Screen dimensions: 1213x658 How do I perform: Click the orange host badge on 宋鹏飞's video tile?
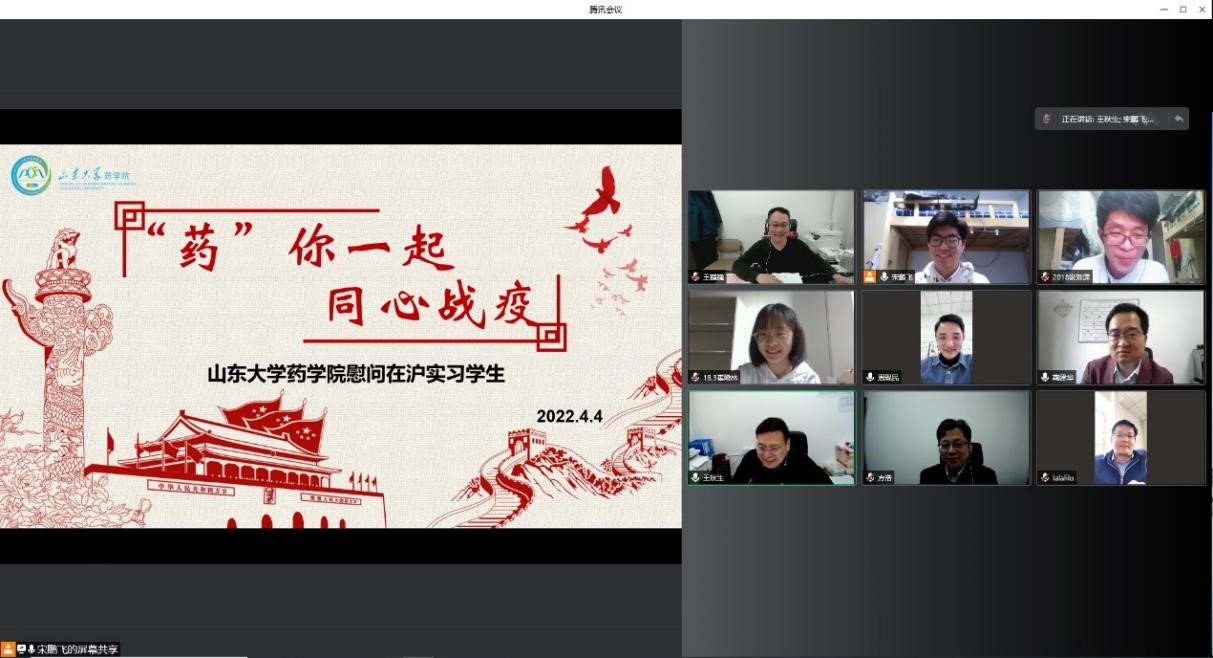[x=870, y=277]
